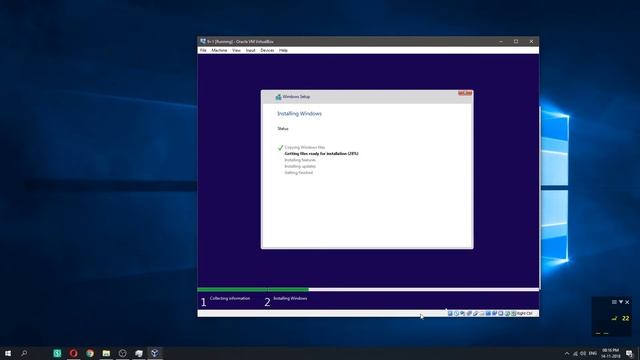The image size is (640, 360).
Task: Open the Input menu
Action: click(x=250, y=50)
